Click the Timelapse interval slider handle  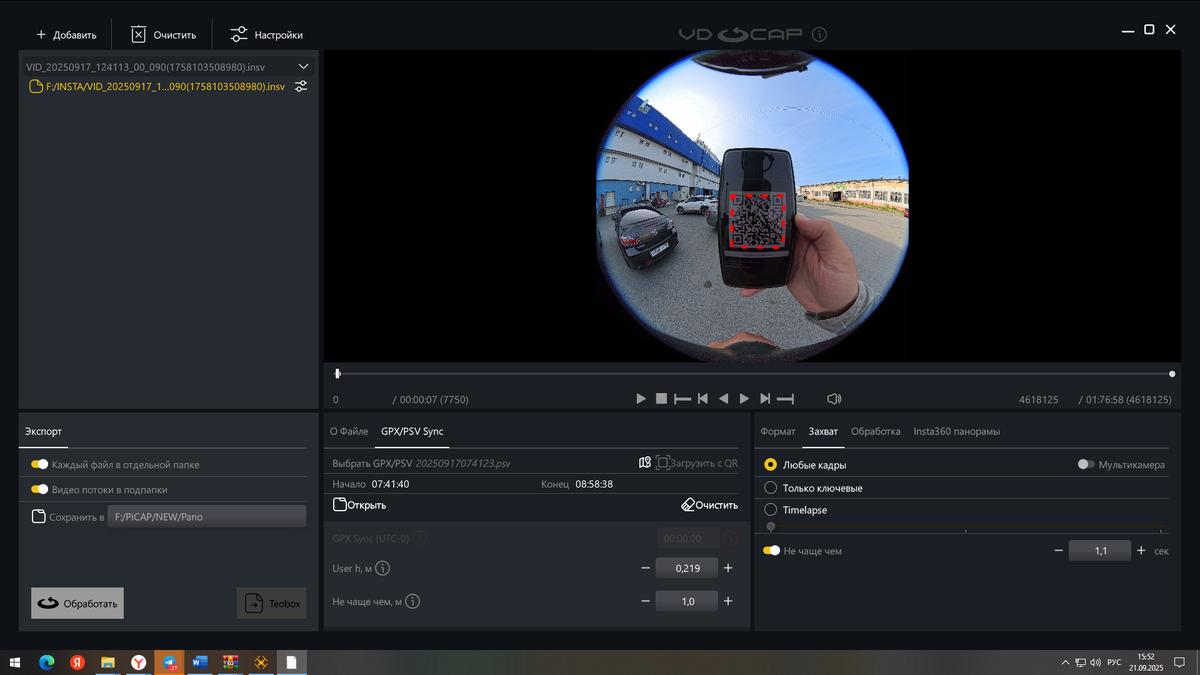pos(770,527)
